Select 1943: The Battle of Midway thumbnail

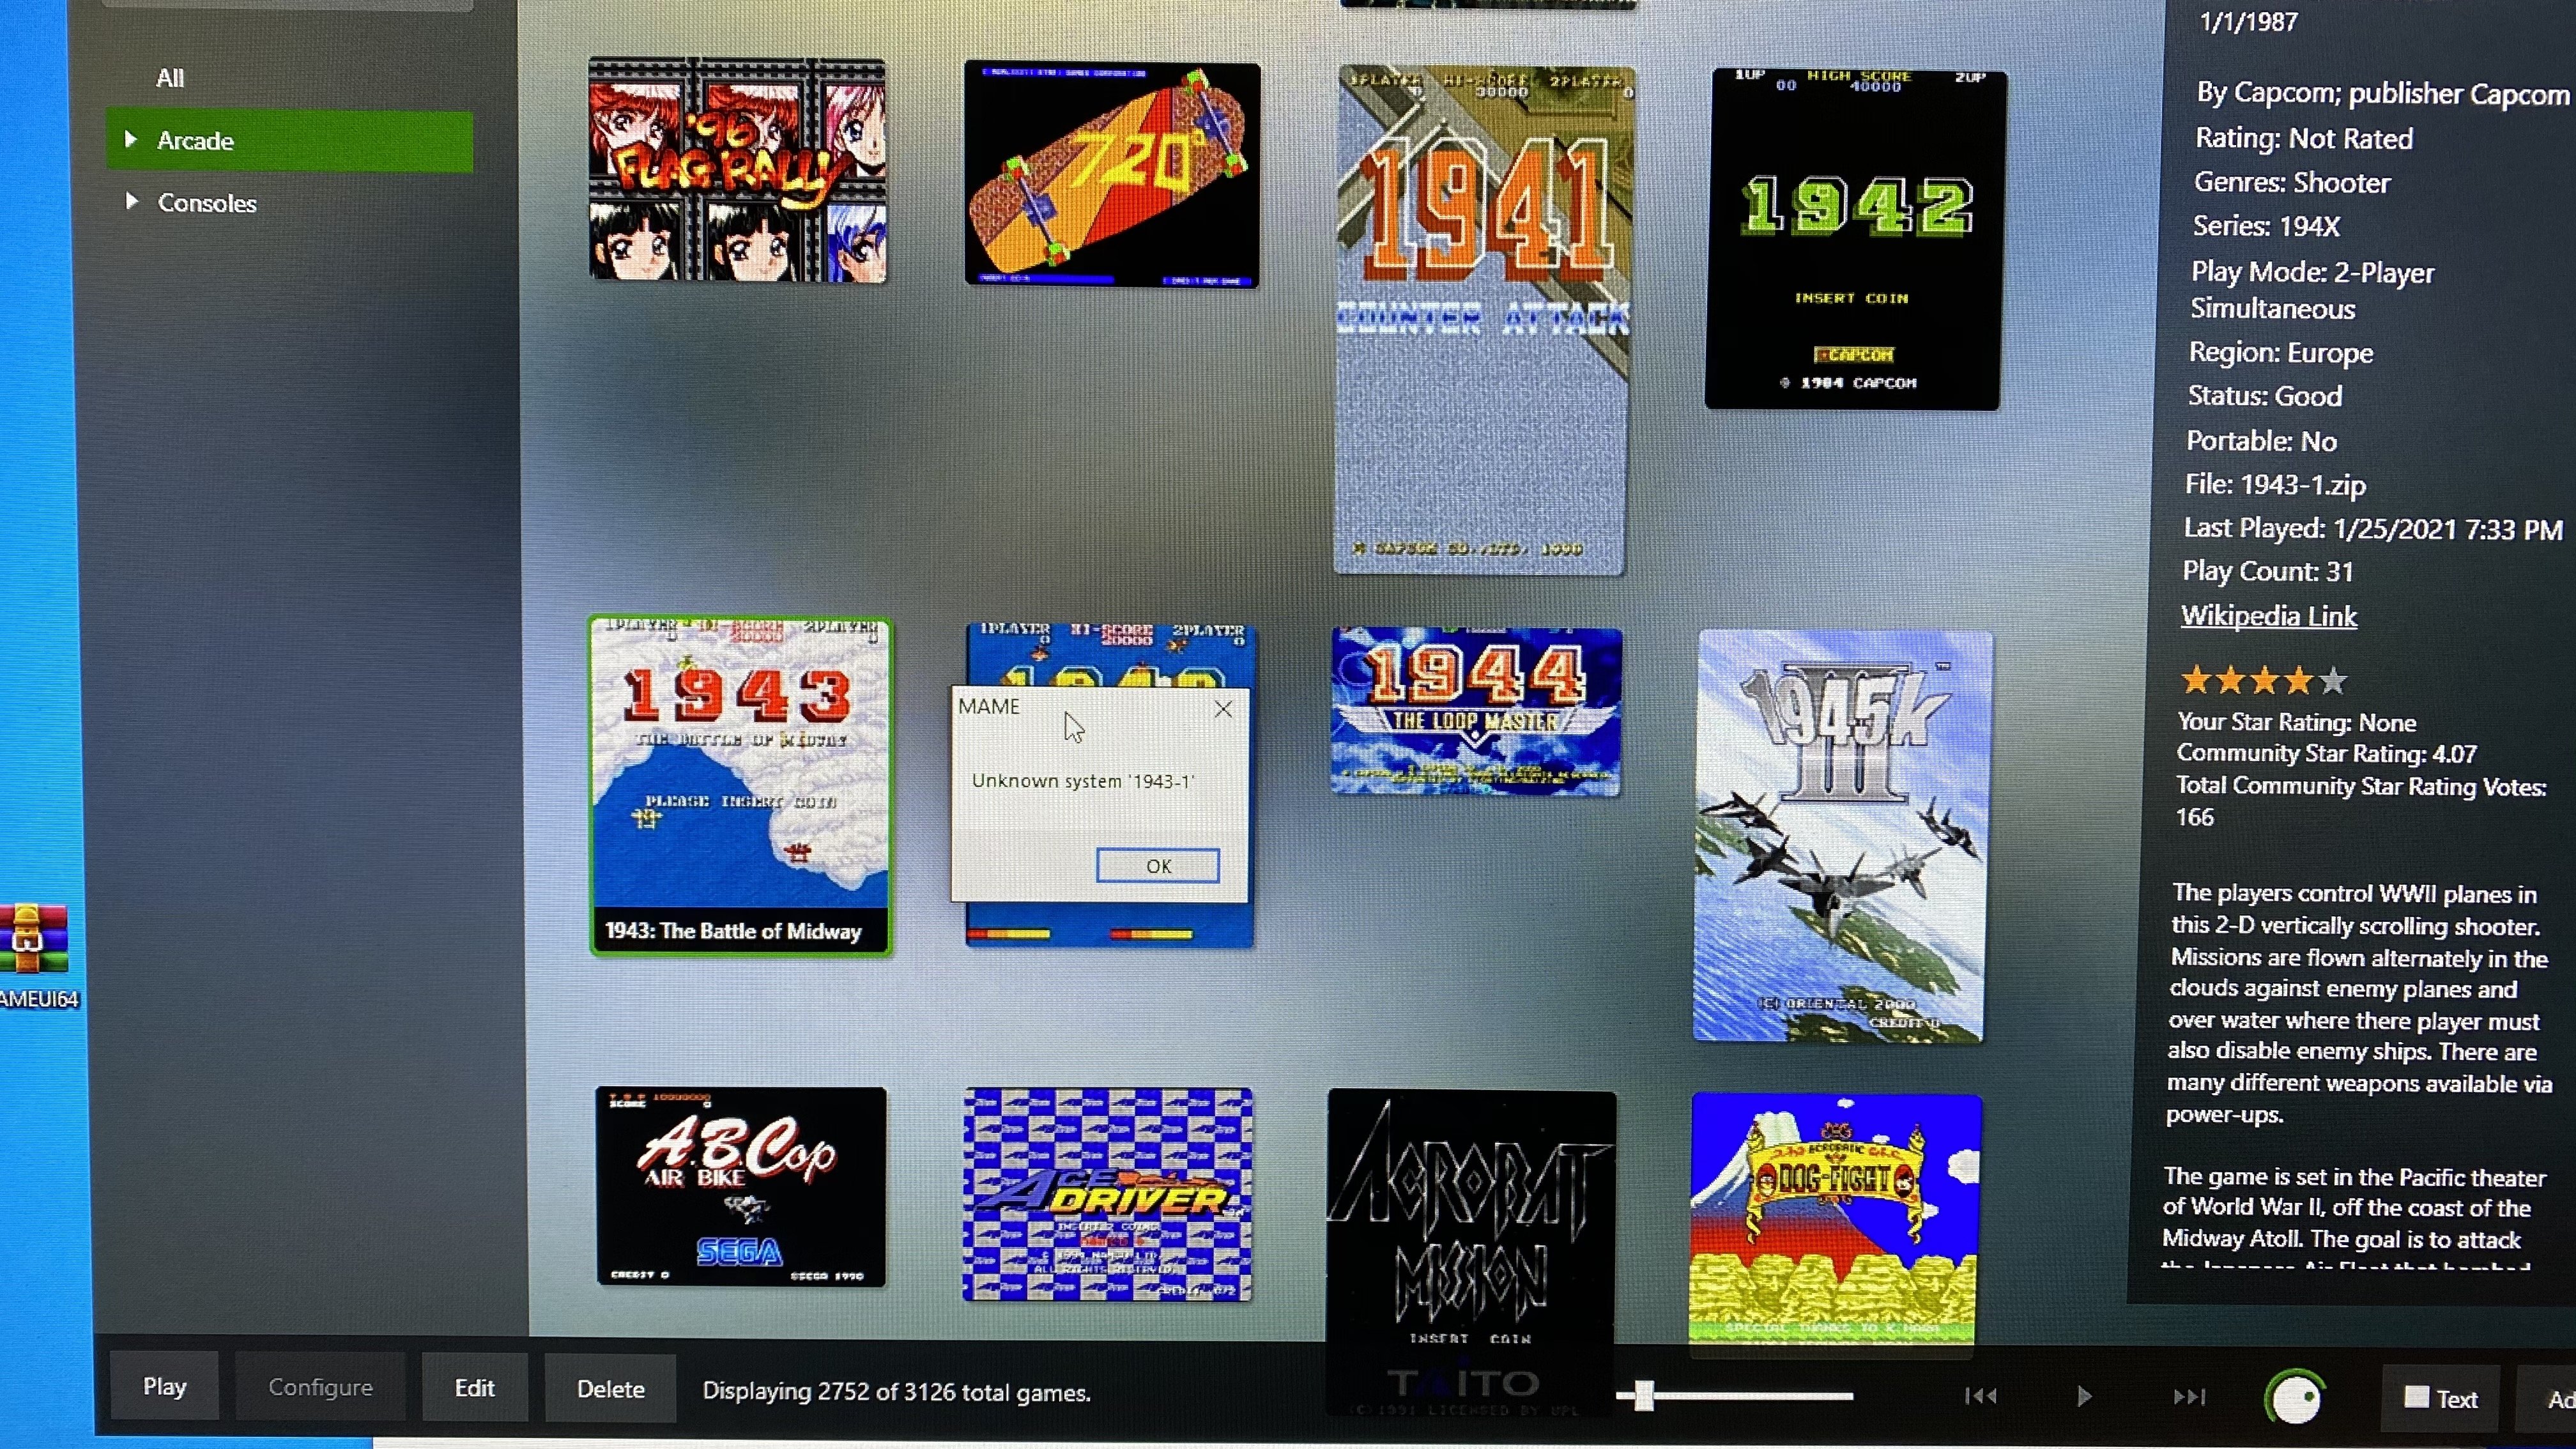(x=740, y=785)
